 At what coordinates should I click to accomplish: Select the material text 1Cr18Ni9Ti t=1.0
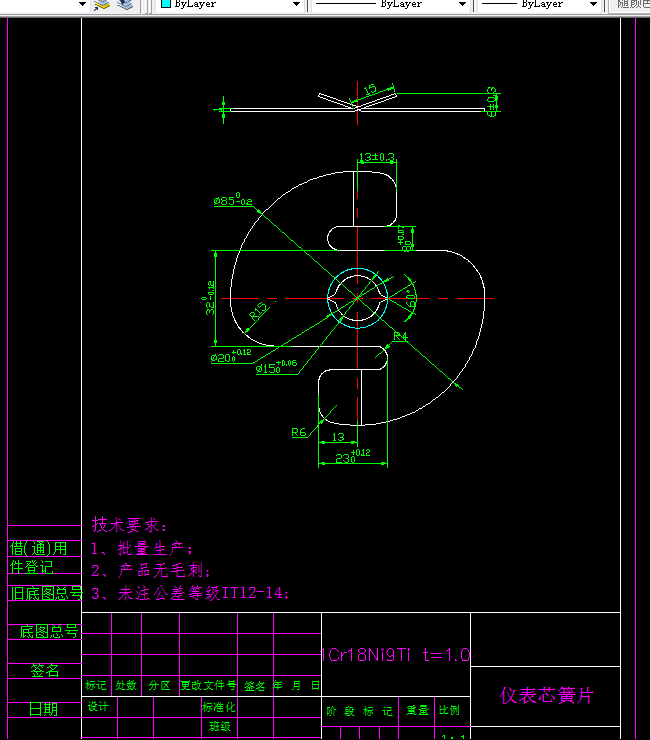point(396,655)
